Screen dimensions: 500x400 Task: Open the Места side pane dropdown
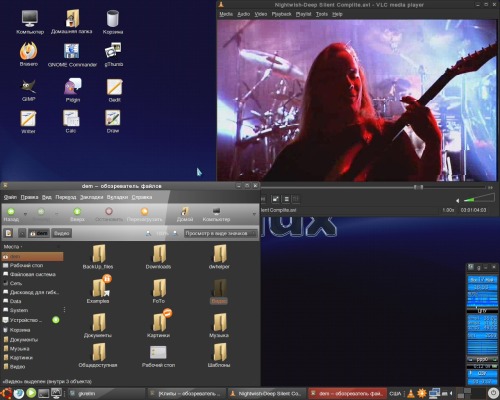point(13,247)
